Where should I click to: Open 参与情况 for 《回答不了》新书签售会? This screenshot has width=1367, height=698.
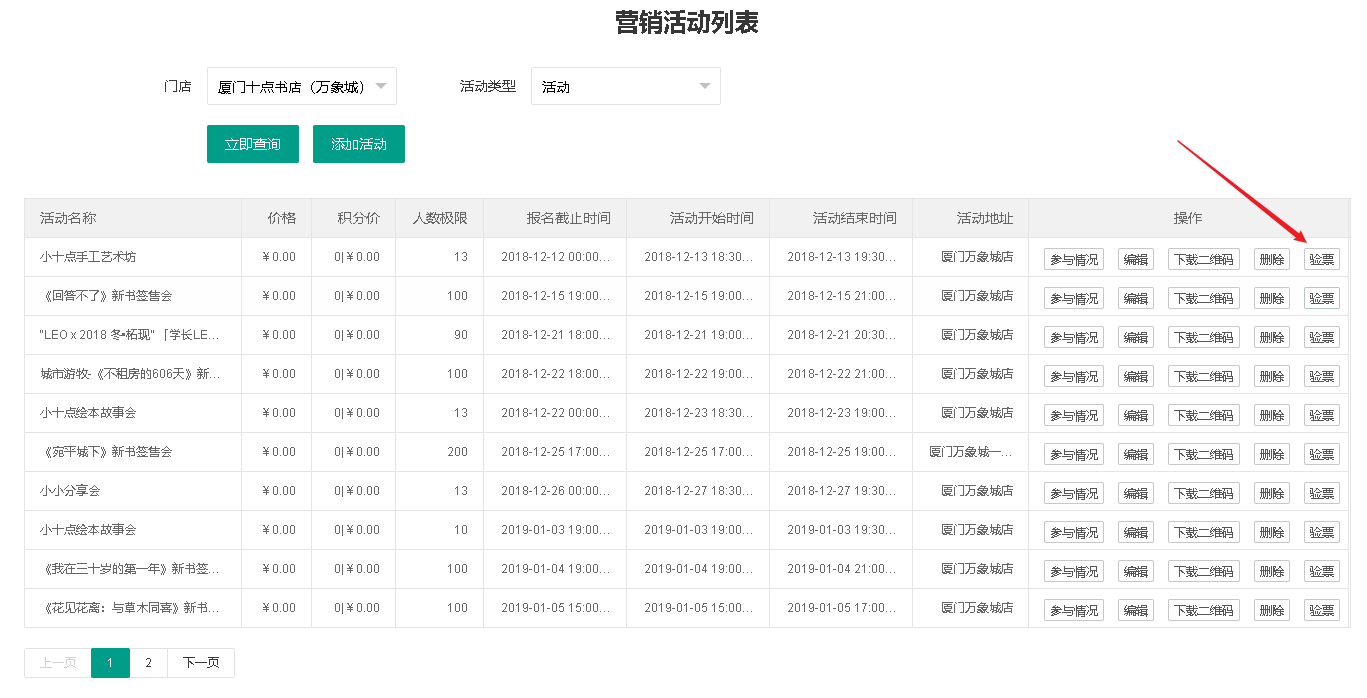pos(1073,298)
